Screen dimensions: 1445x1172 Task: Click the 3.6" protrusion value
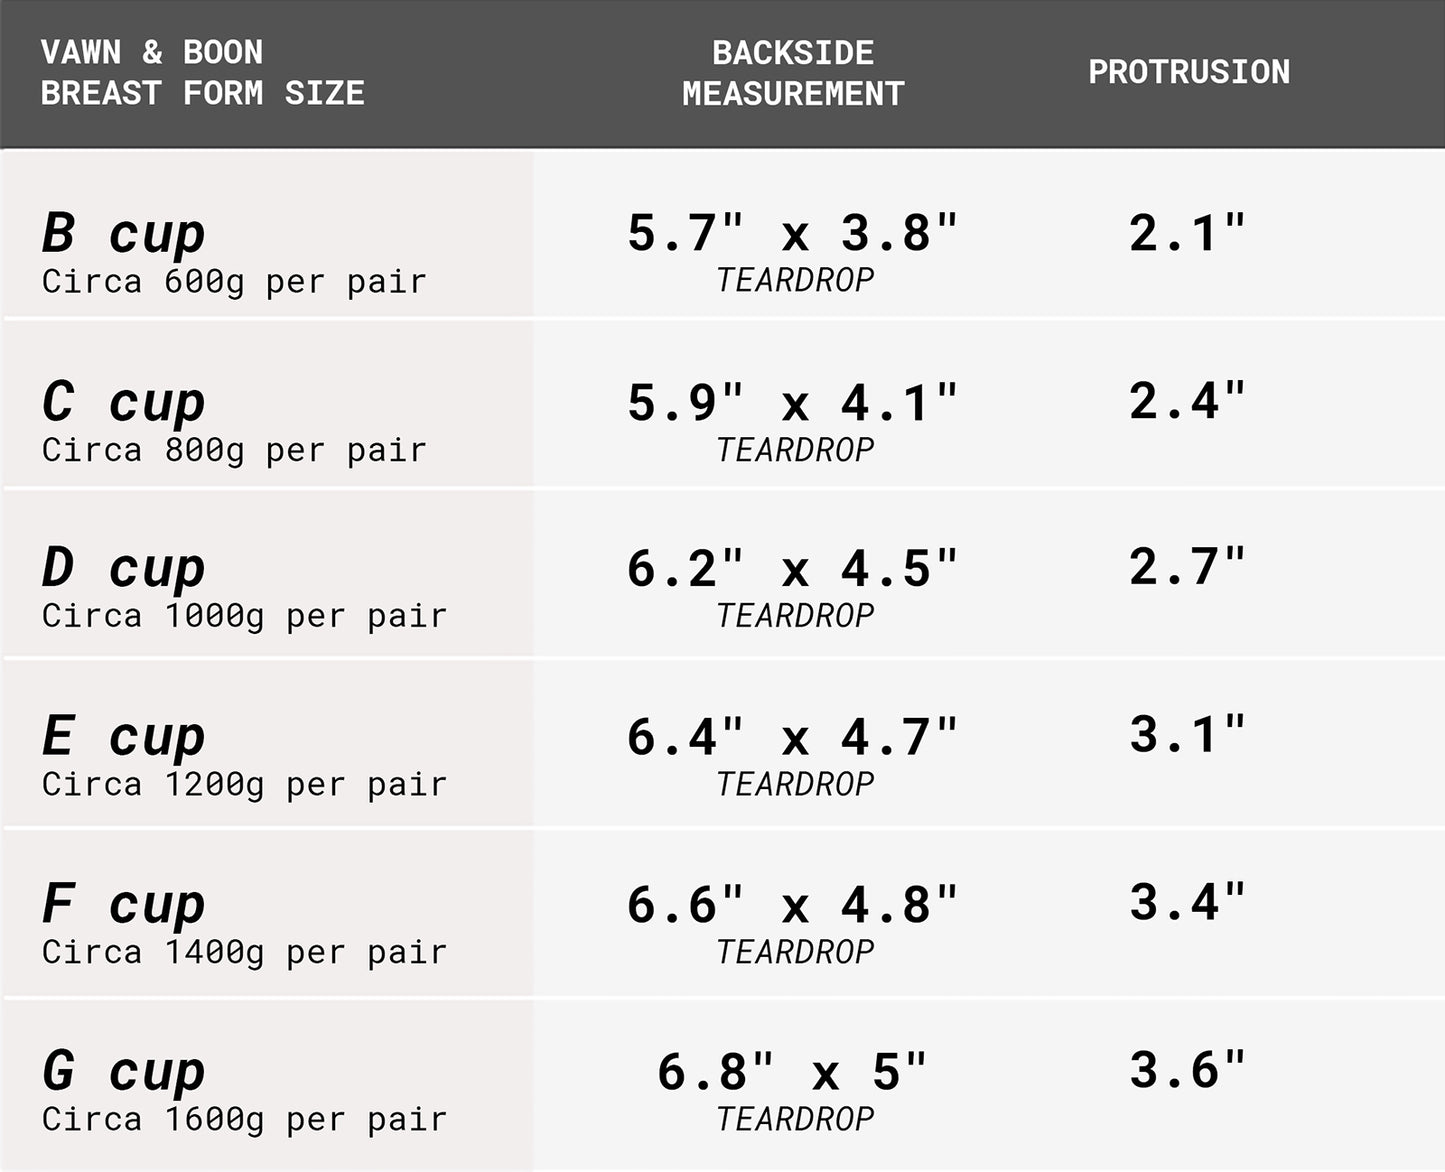click(1188, 1070)
